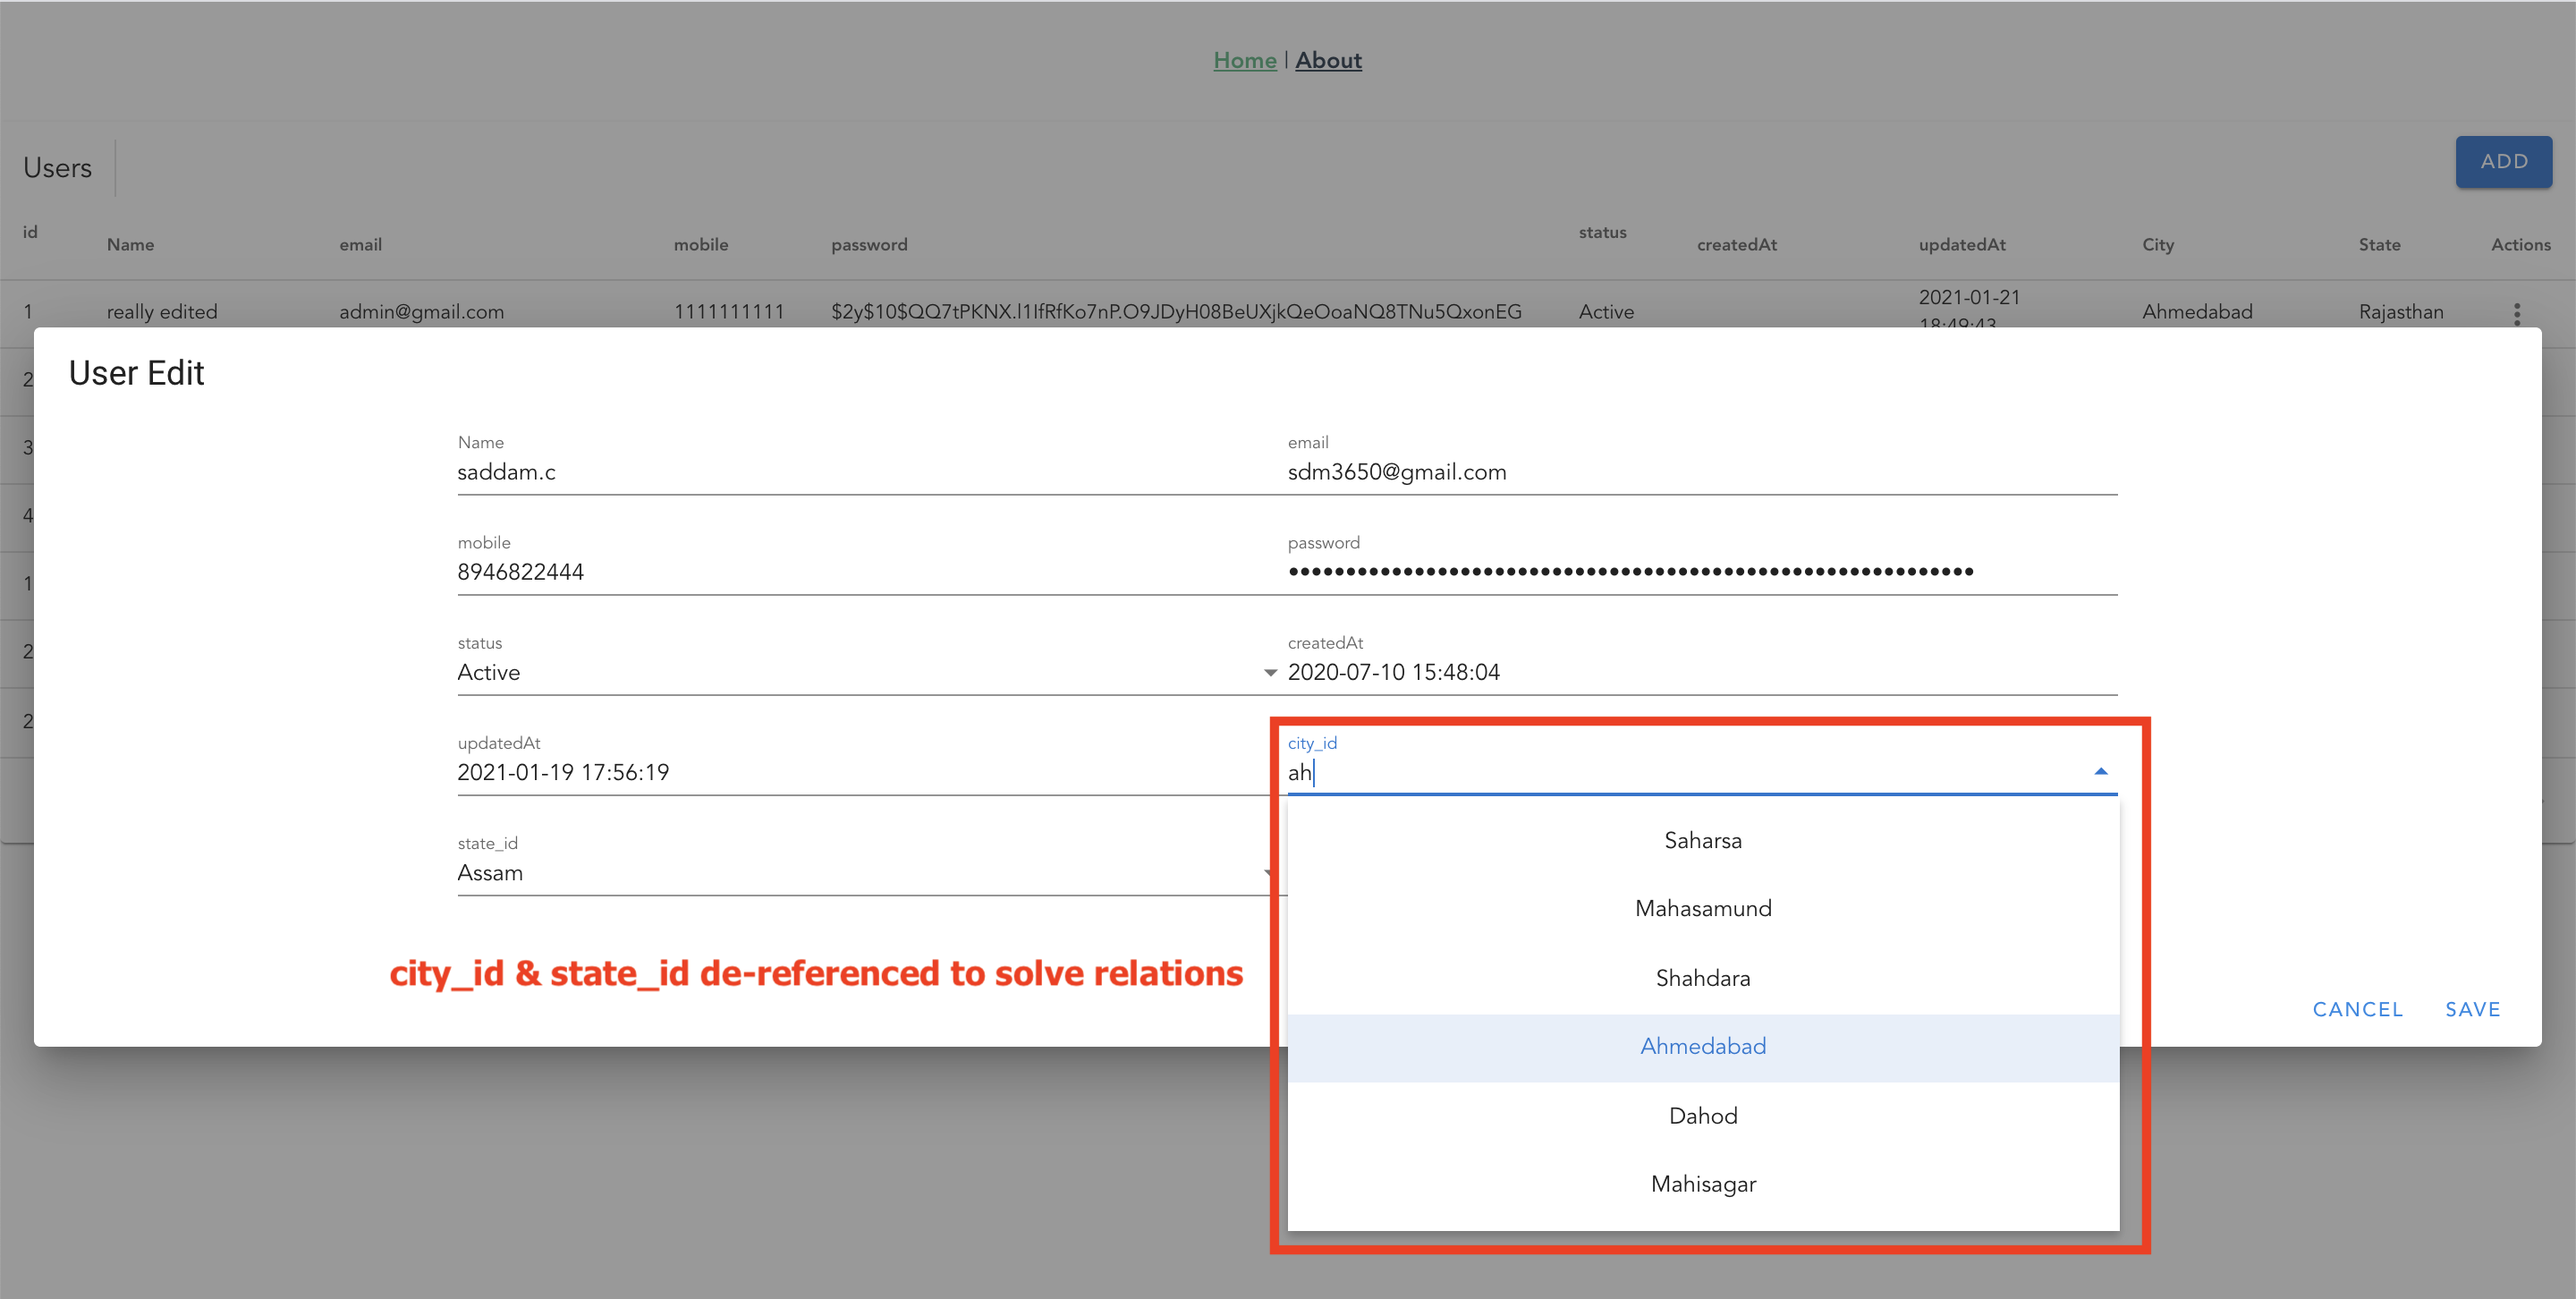Screen dimensions: 2576x1299
Task: Select Shahdara from the city options
Action: pyautogui.click(x=1702, y=978)
